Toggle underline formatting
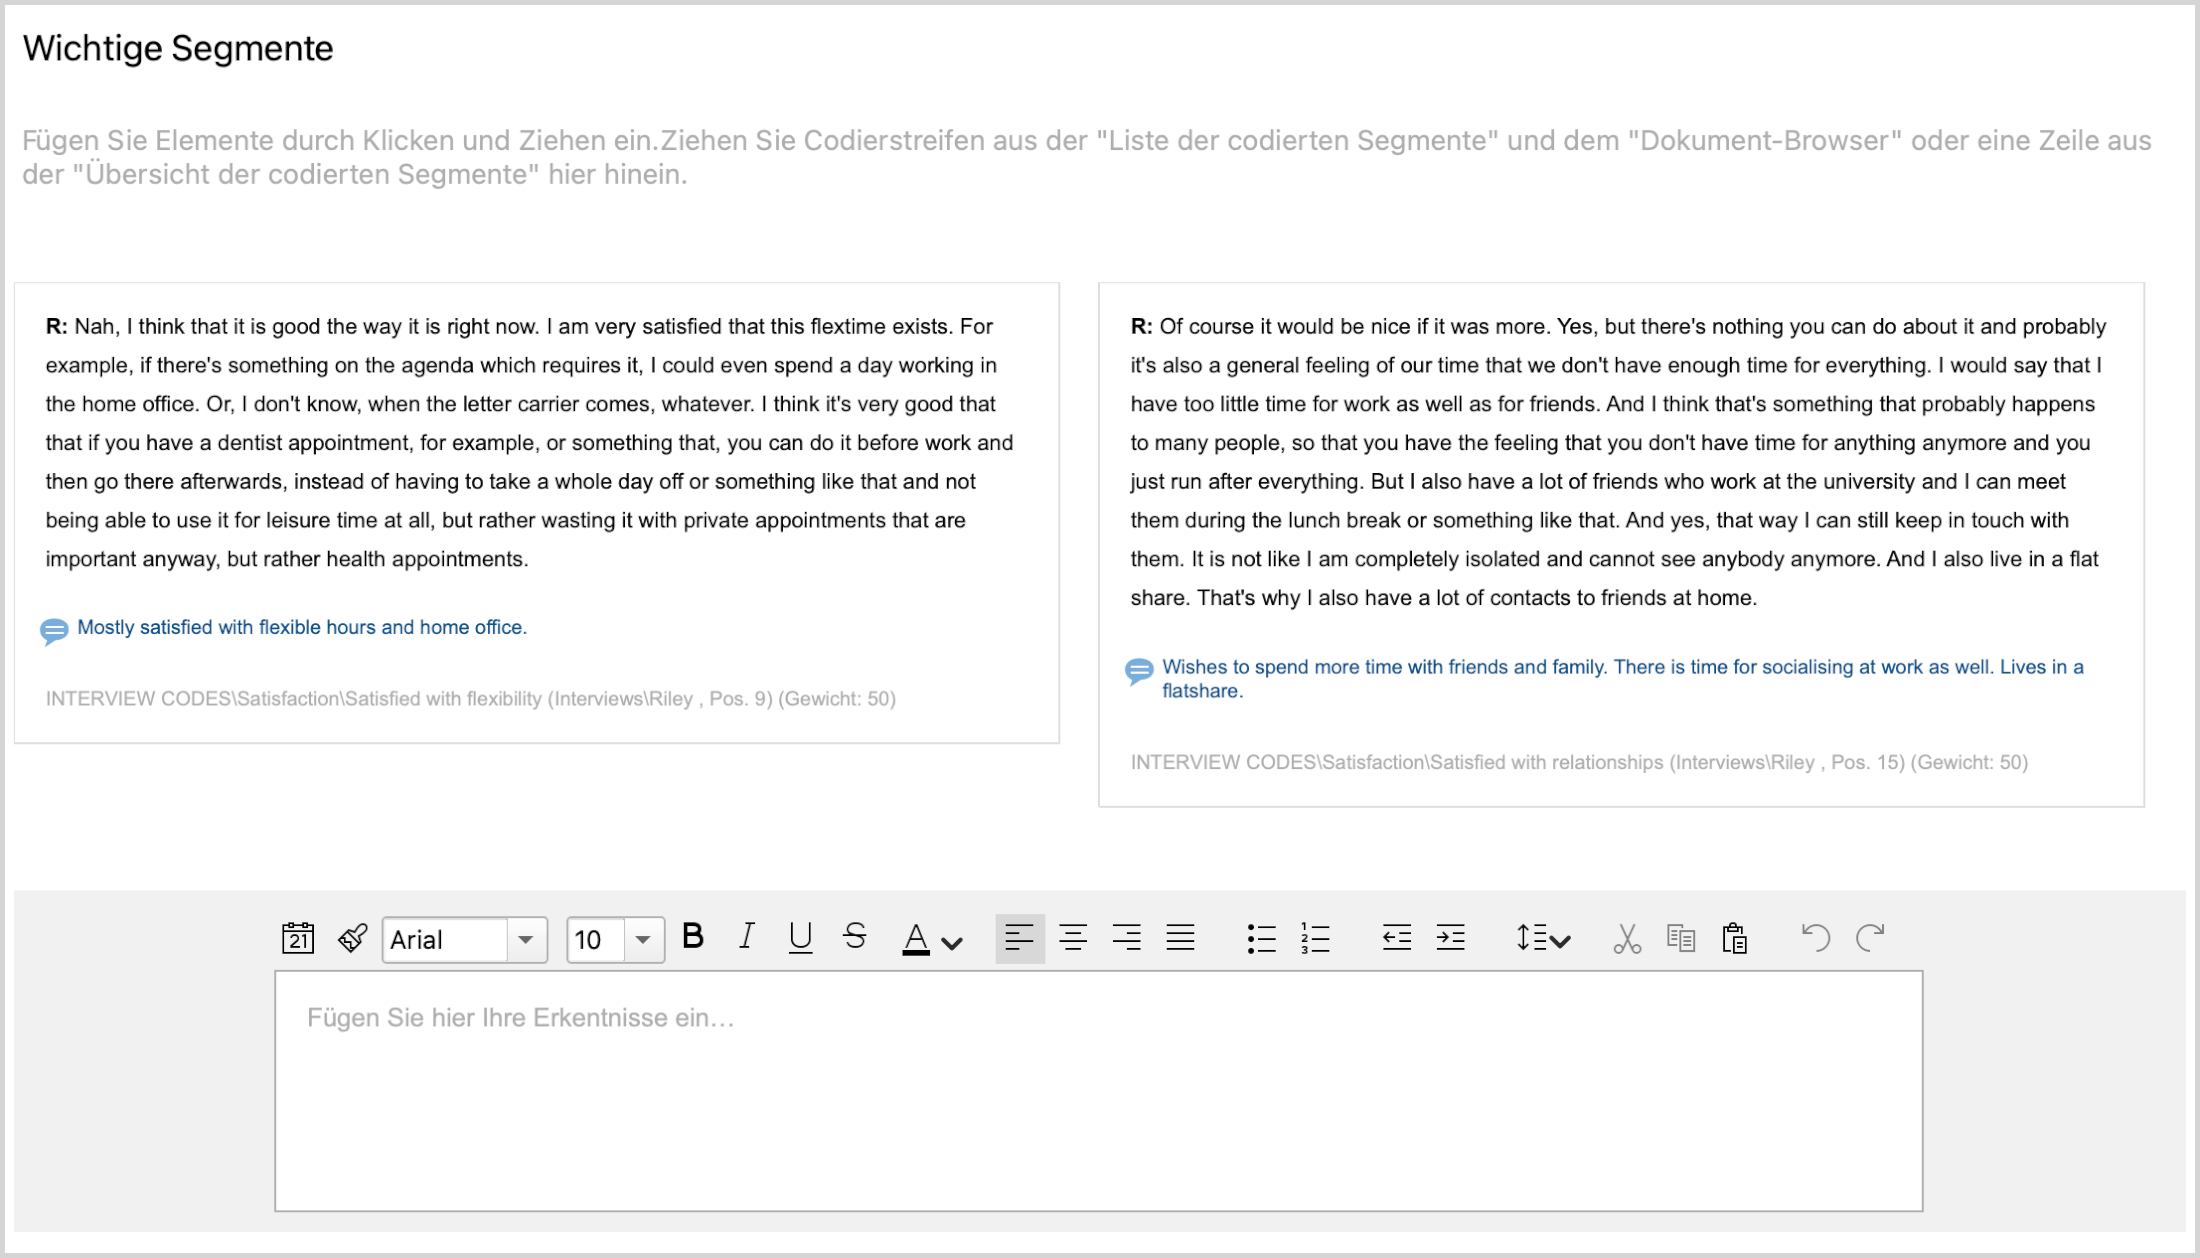Image resolution: width=2200 pixels, height=1258 pixels. pos(800,937)
